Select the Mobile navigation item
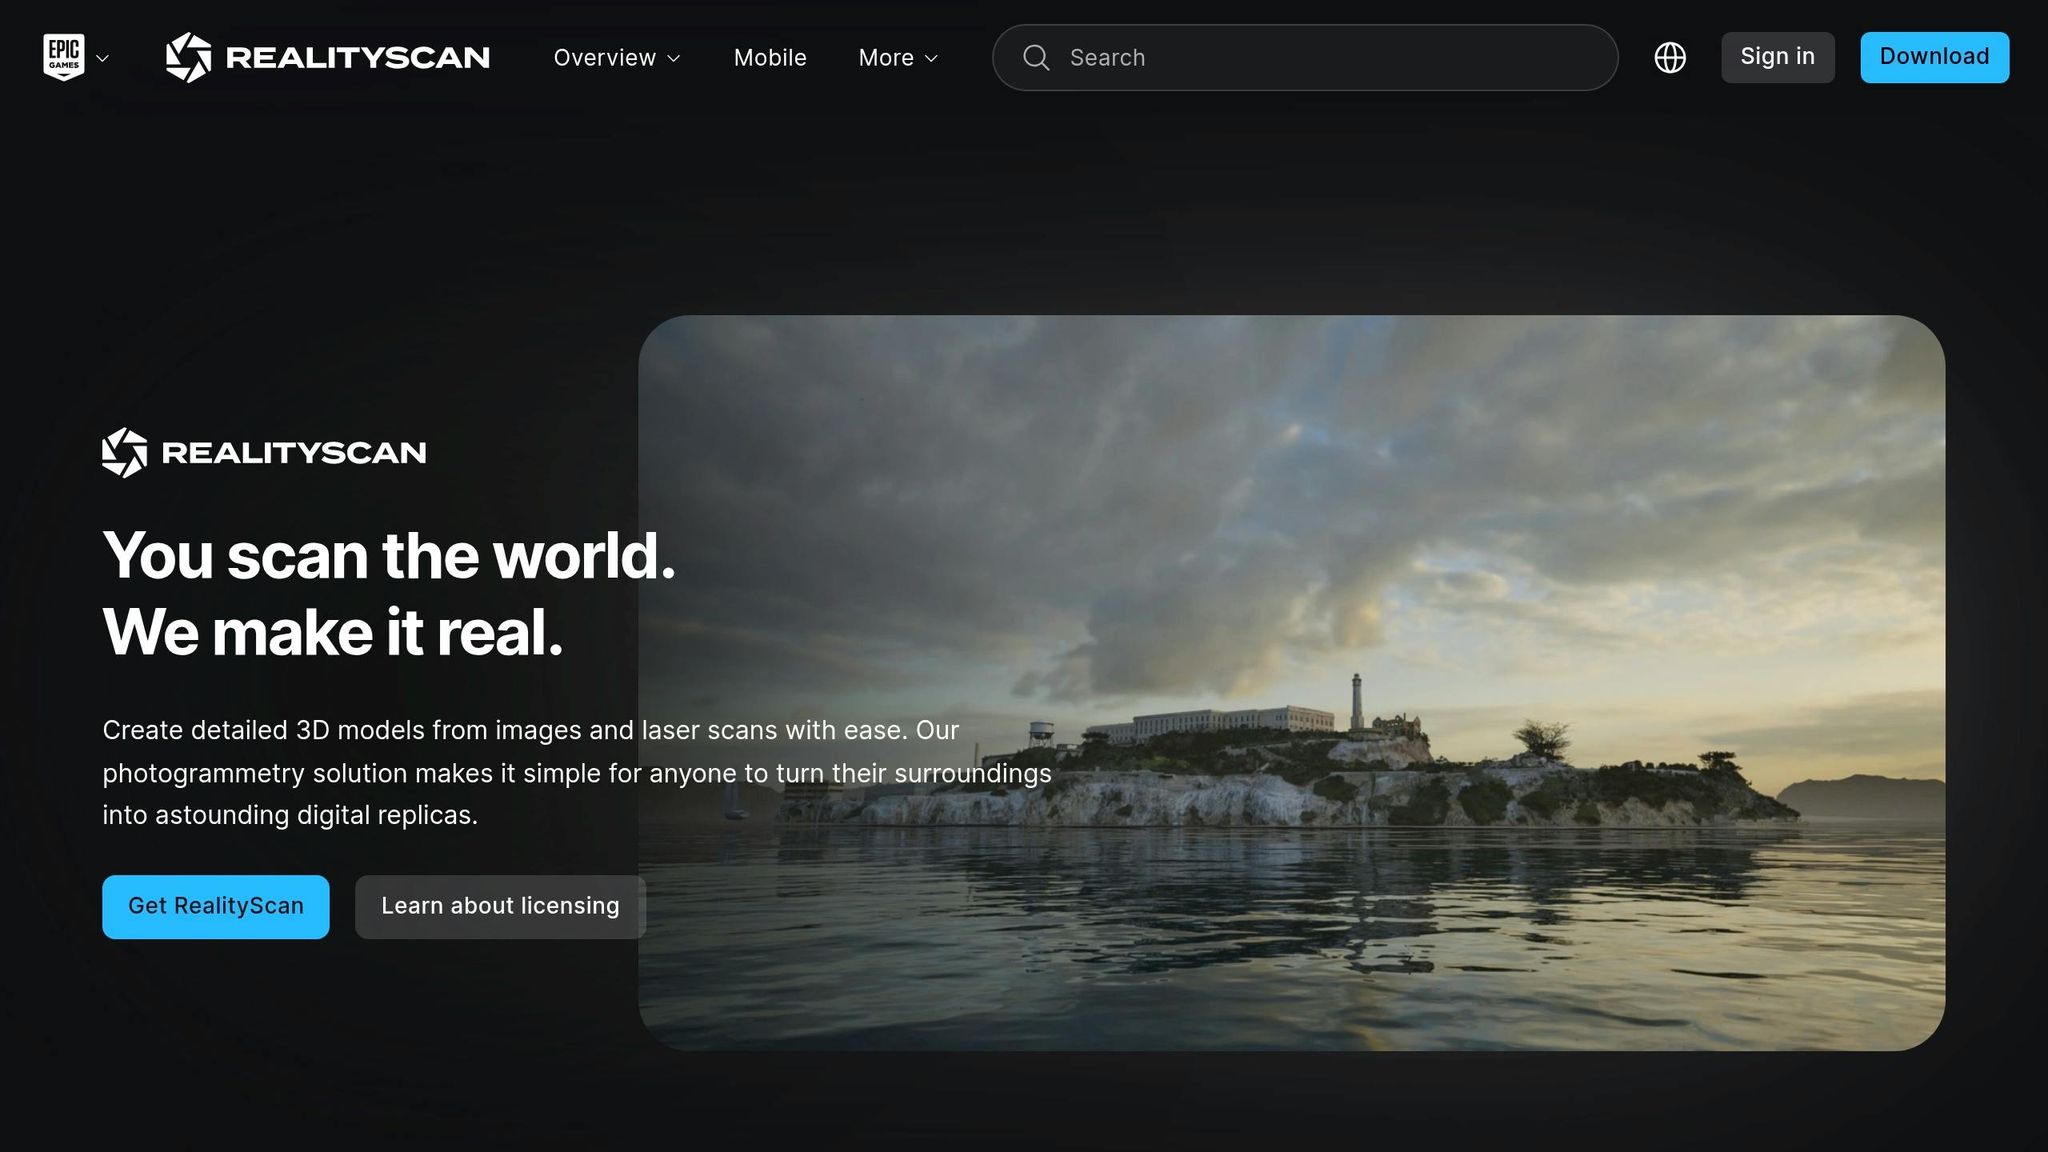 (x=770, y=57)
